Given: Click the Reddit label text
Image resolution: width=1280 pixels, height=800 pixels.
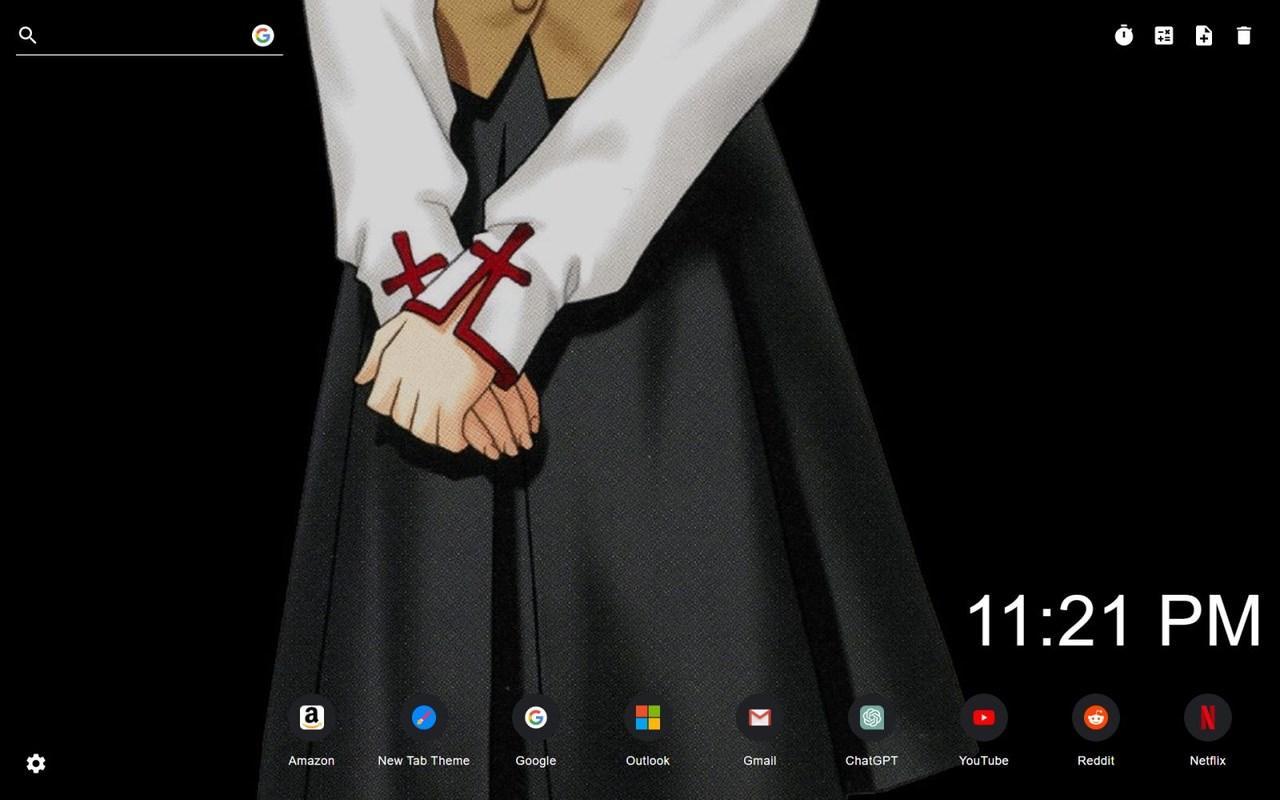Looking at the screenshot, I should click(1096, 761).
